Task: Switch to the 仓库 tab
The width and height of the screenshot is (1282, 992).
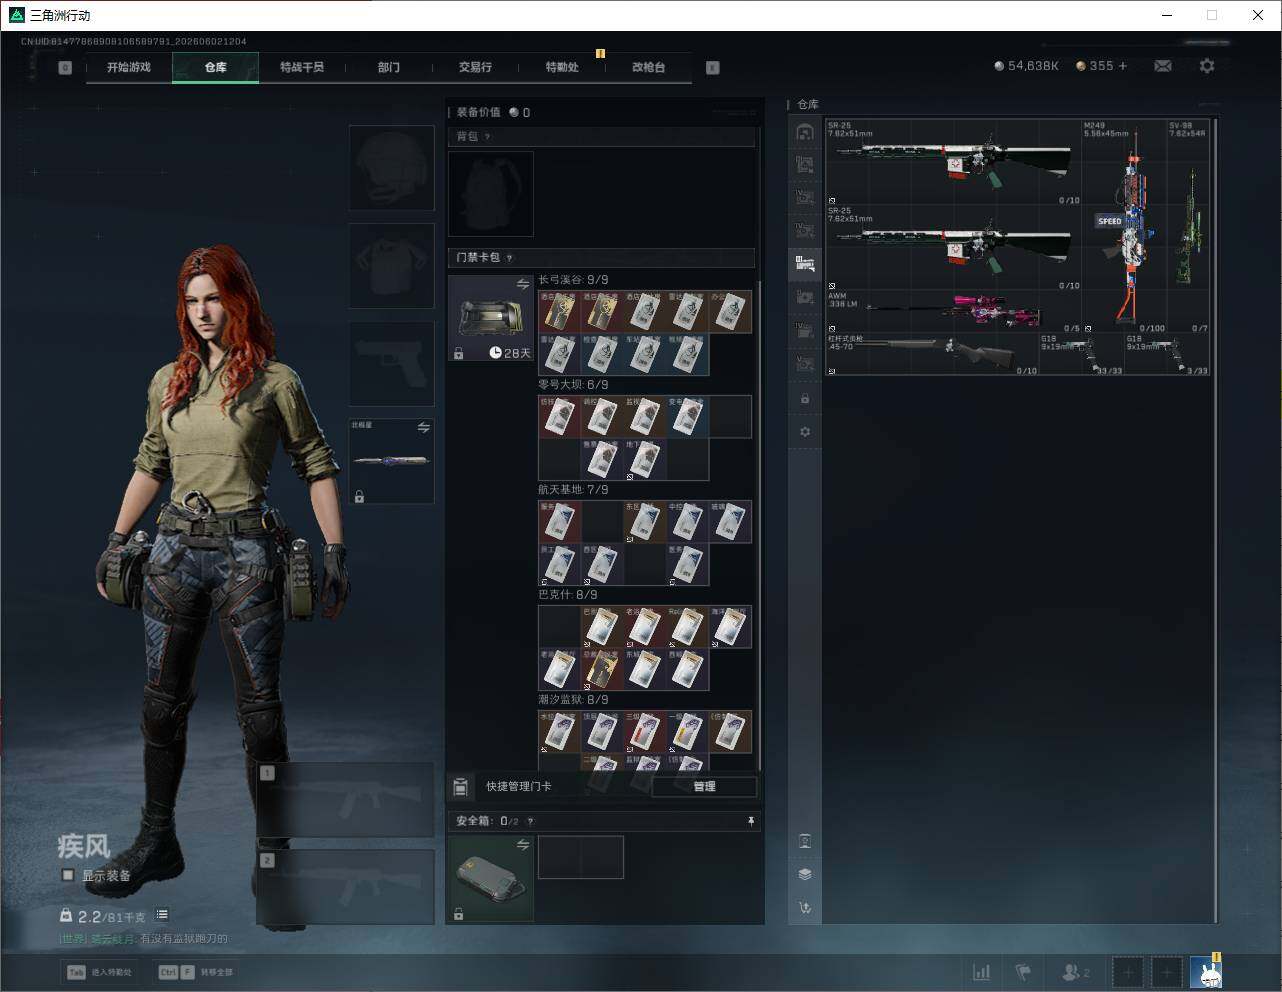Action: [216, 67]
